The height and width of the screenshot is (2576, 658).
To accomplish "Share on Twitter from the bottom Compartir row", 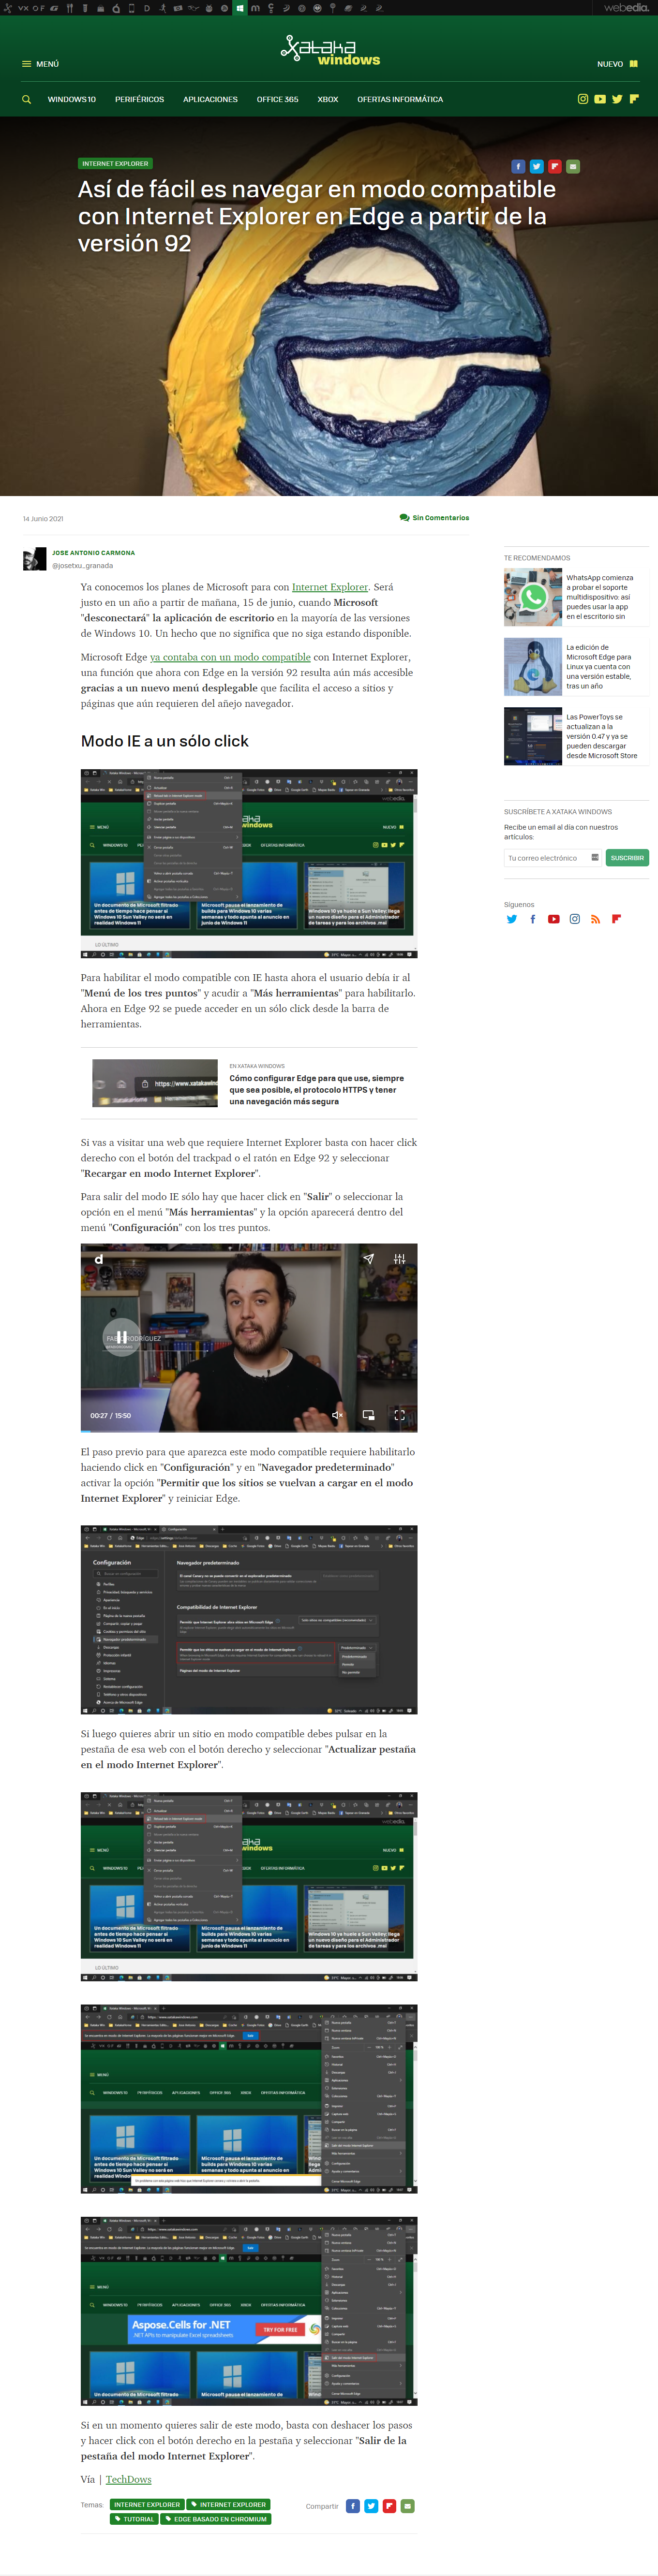I will [x=371, y=2505].
